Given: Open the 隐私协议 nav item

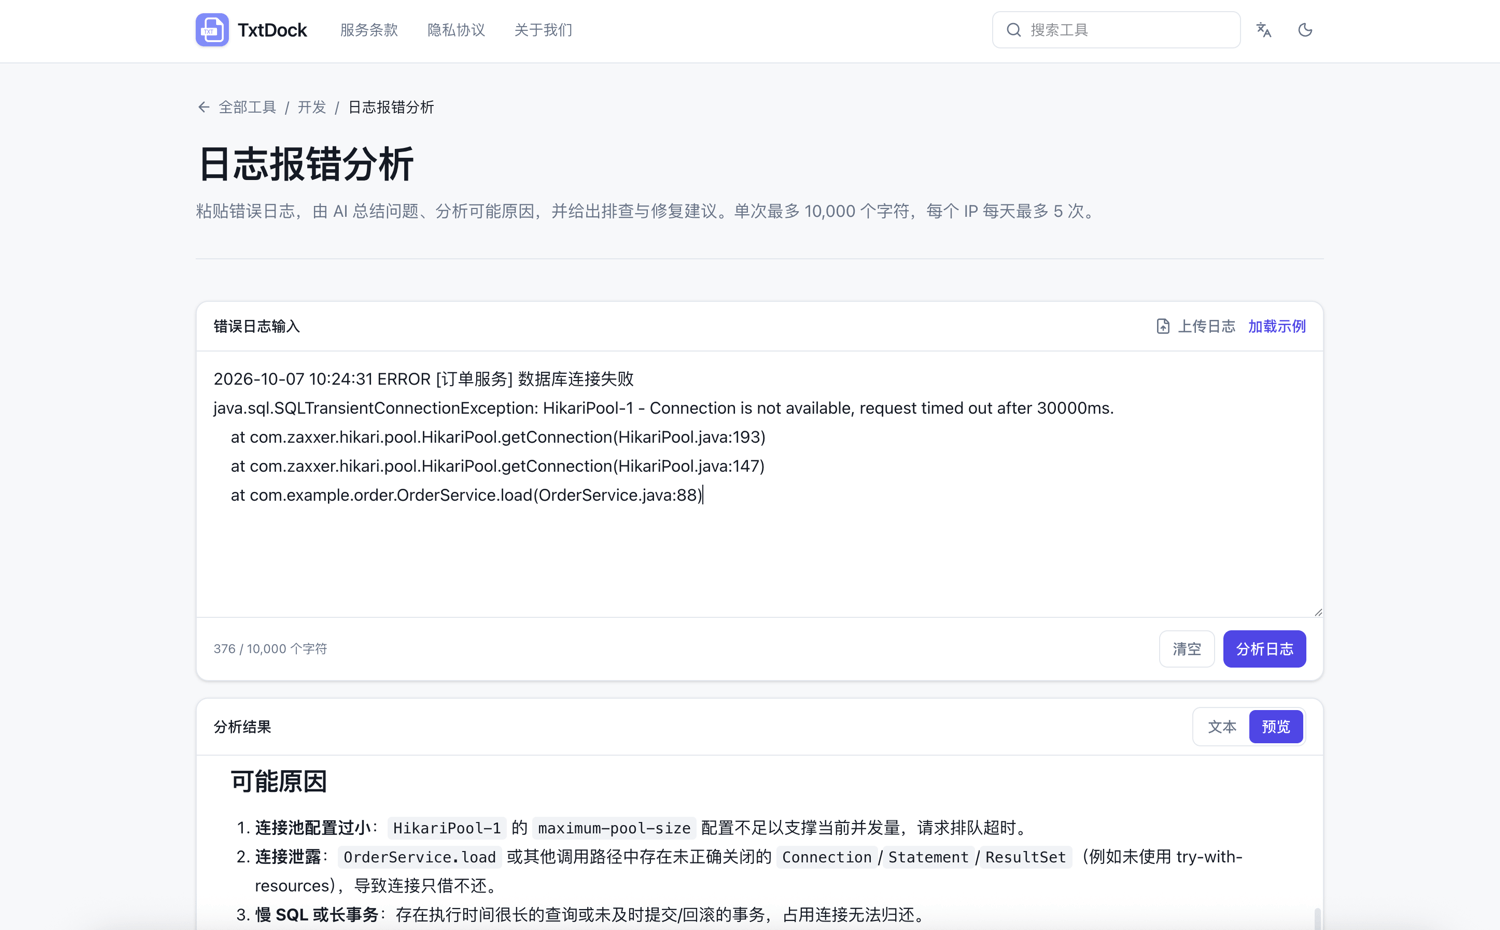Looking at the screenshot, I should tap(456, 30).
